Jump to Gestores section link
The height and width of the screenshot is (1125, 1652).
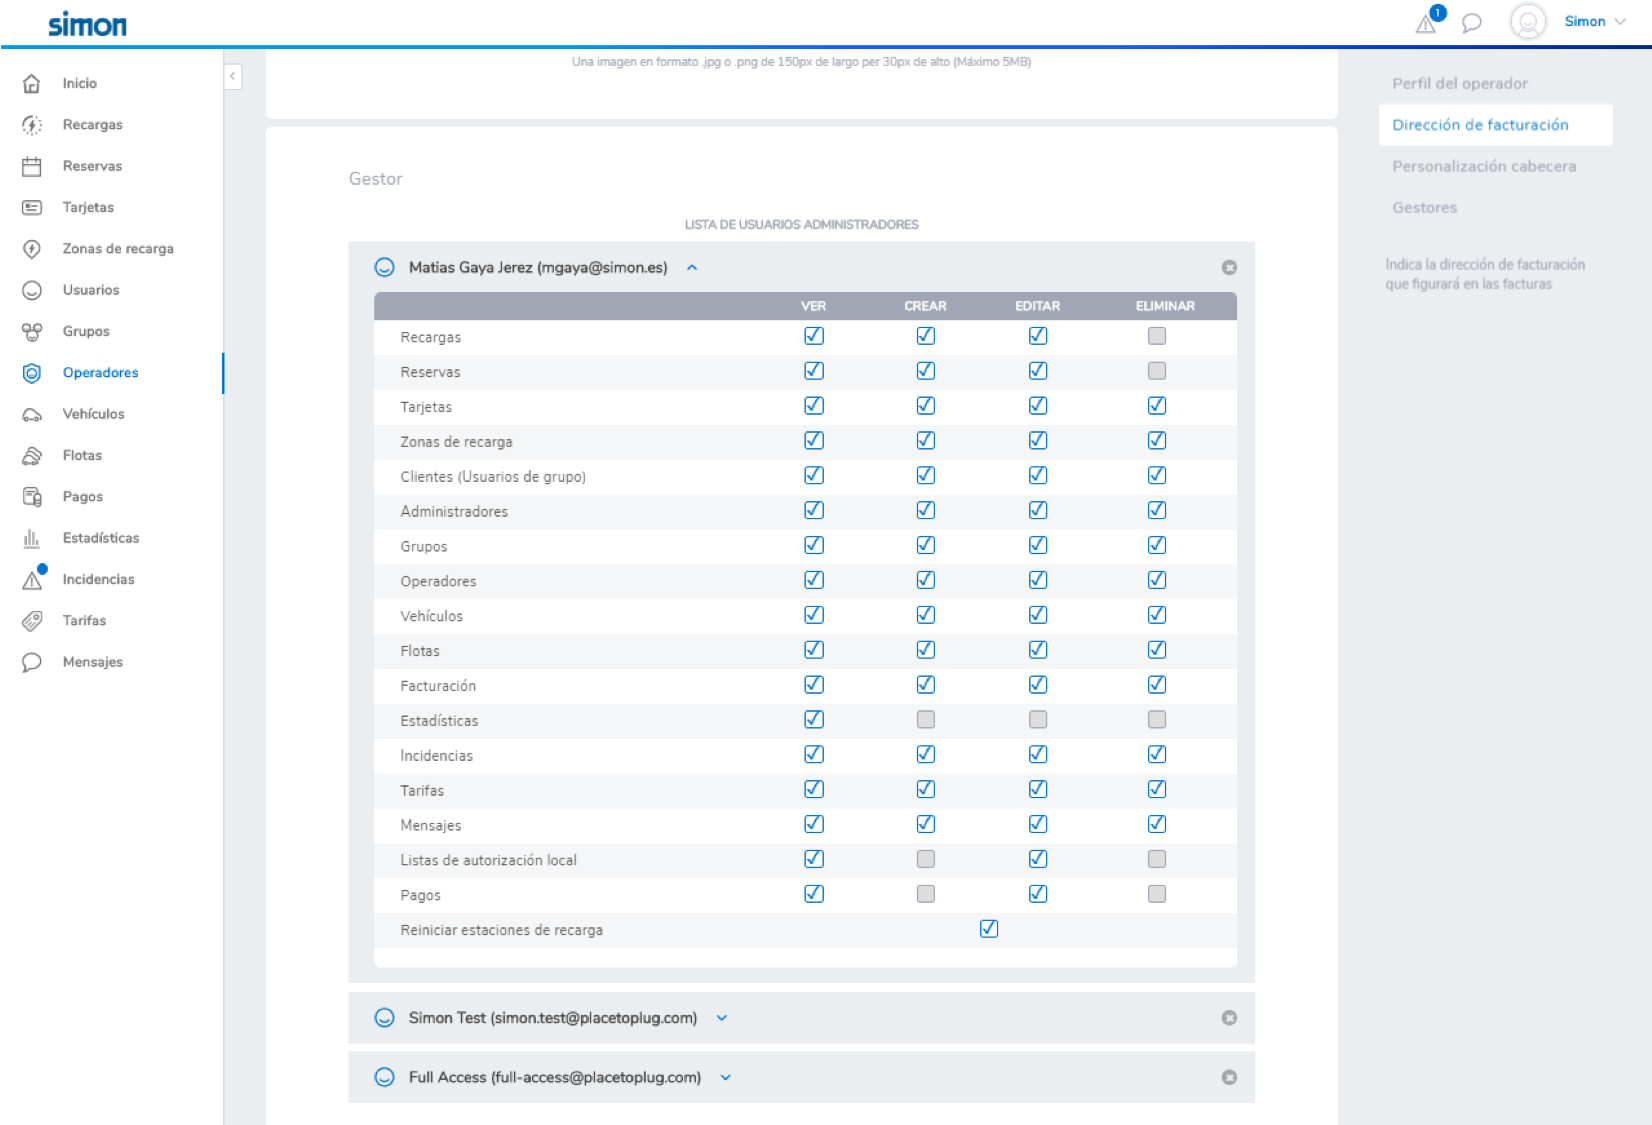pos(1424,208)
